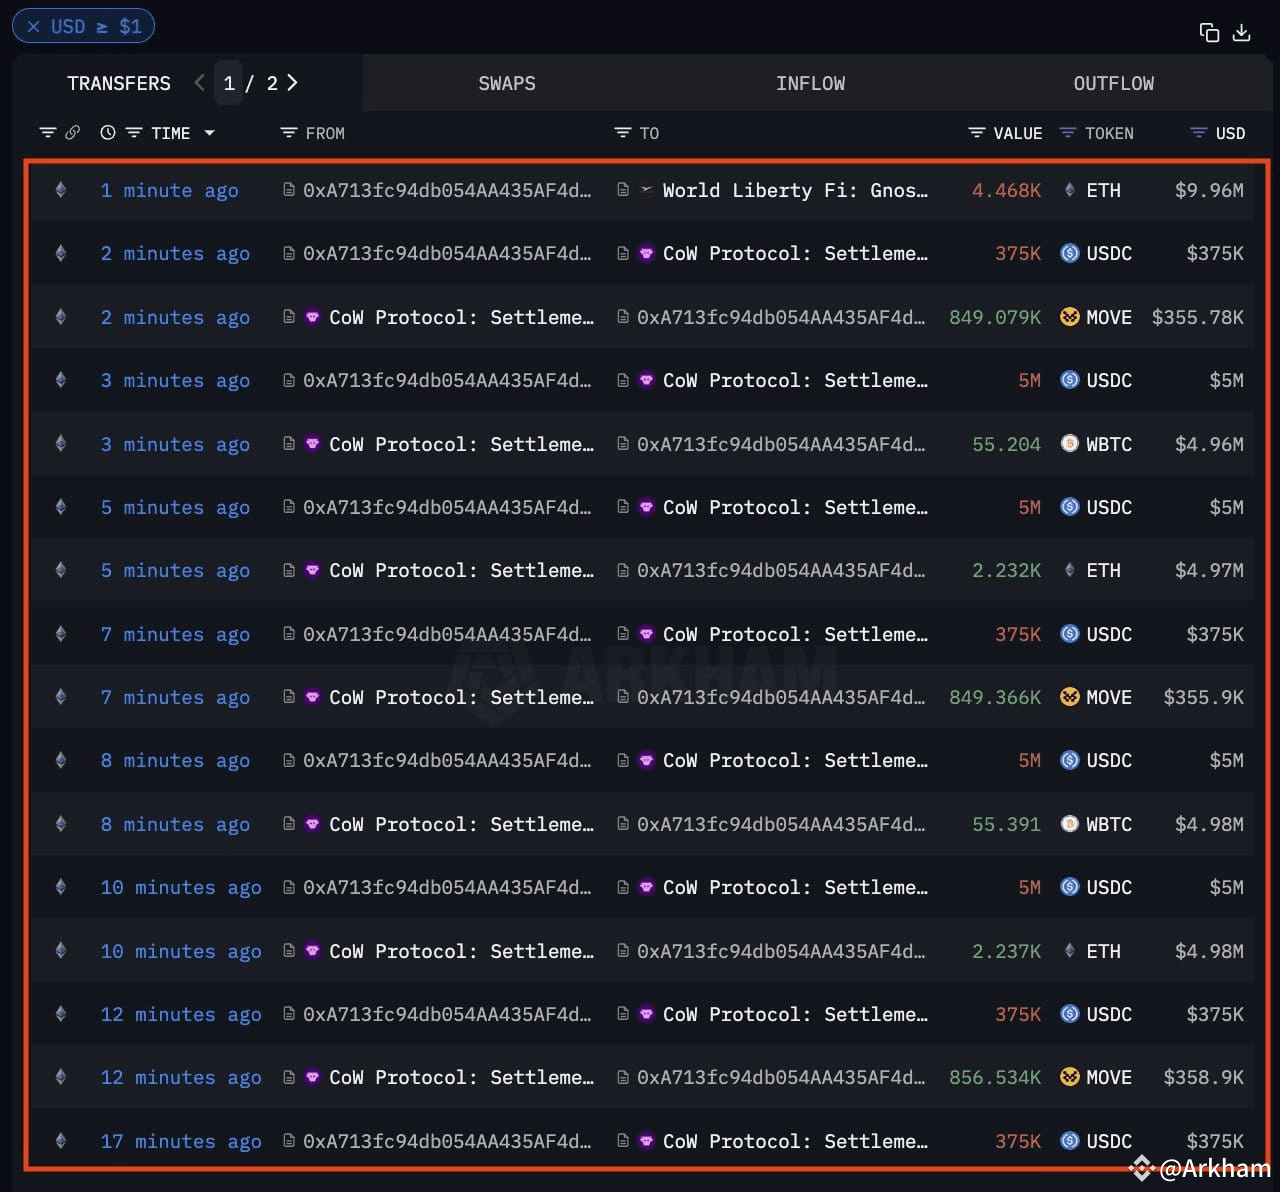Click the filter icon beside VALUE header
1280x1192 pixels.
977,133
